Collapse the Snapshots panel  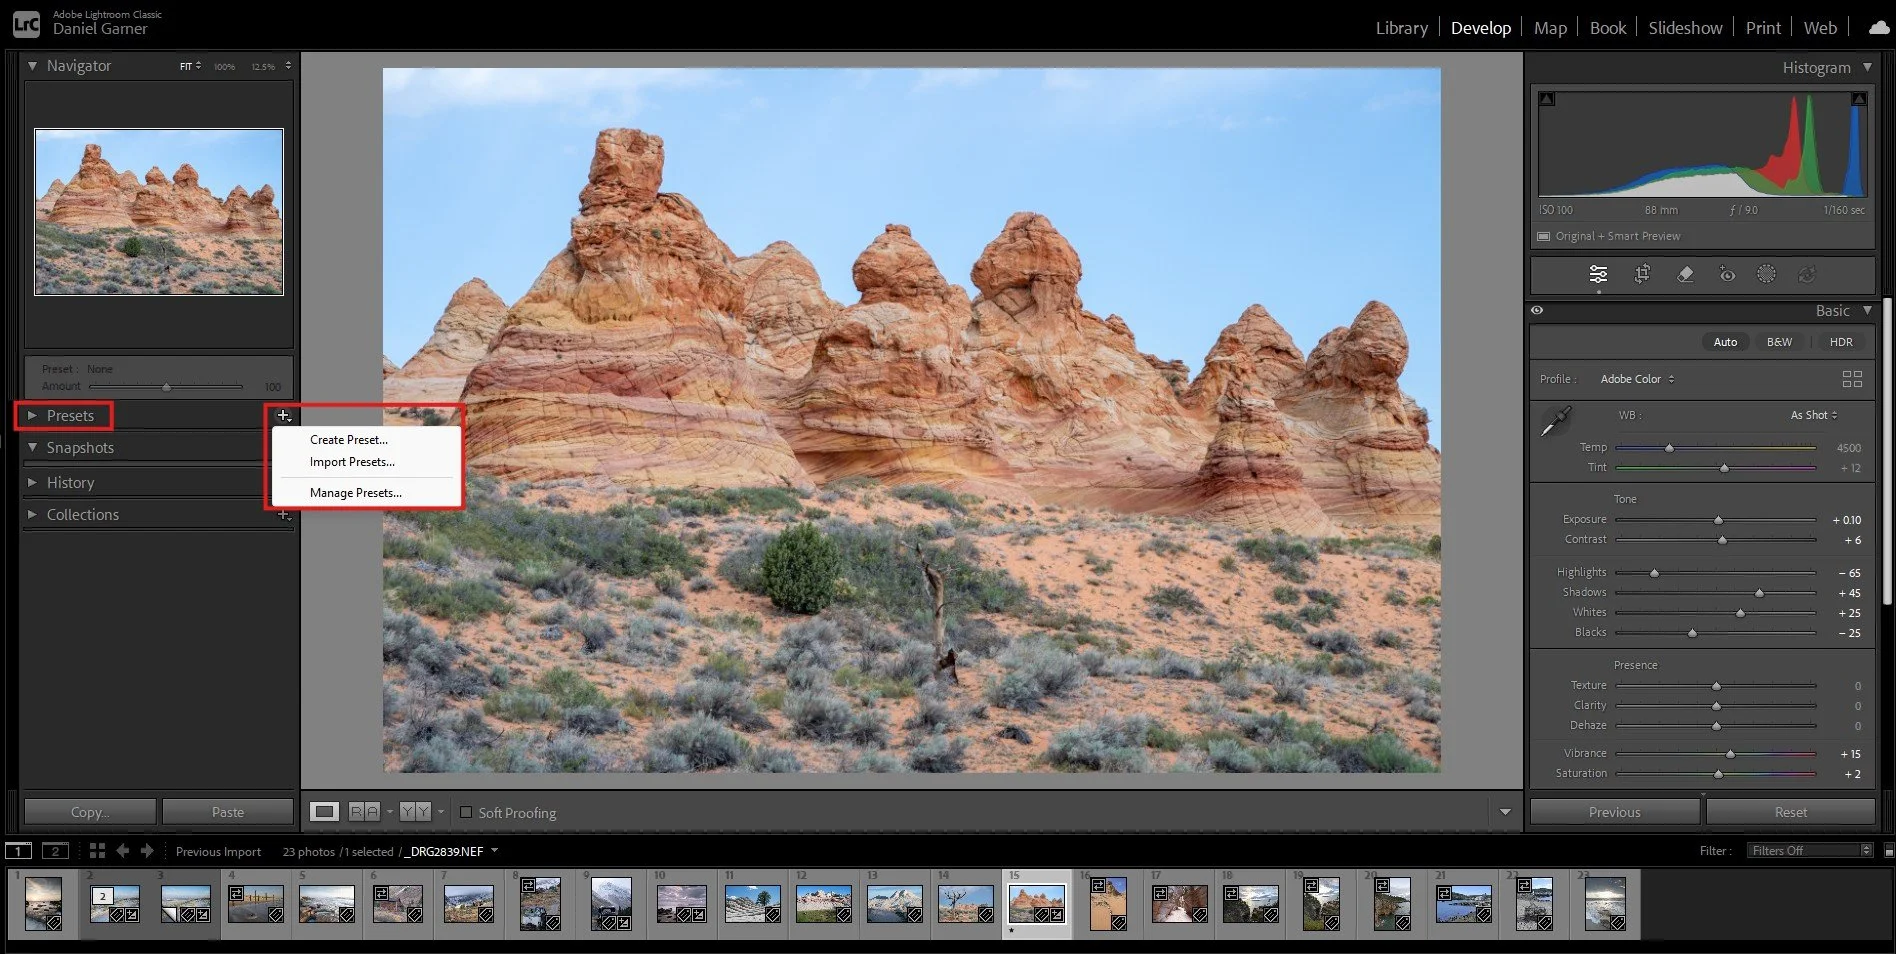[32, 447]
